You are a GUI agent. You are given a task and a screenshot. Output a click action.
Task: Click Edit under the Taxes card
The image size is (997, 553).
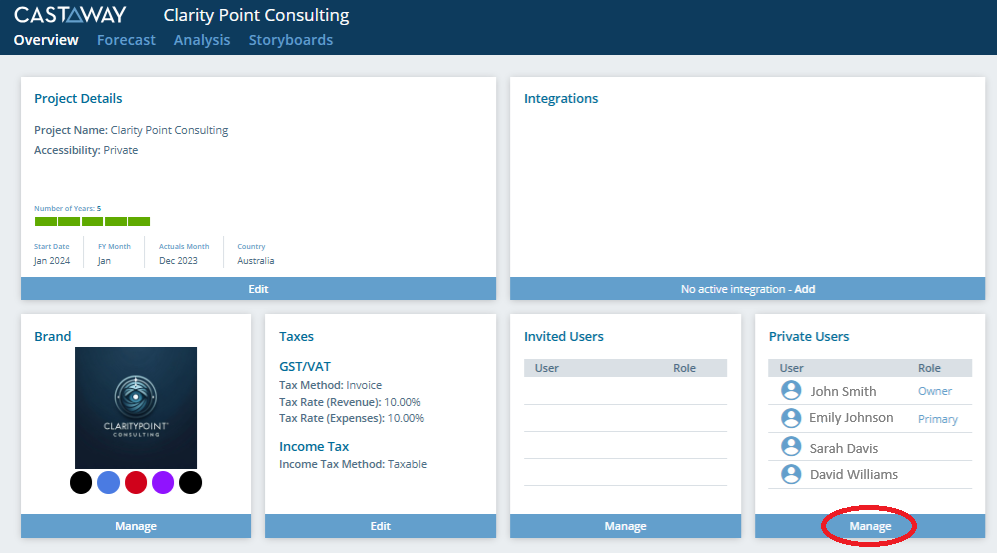(380, 526)
